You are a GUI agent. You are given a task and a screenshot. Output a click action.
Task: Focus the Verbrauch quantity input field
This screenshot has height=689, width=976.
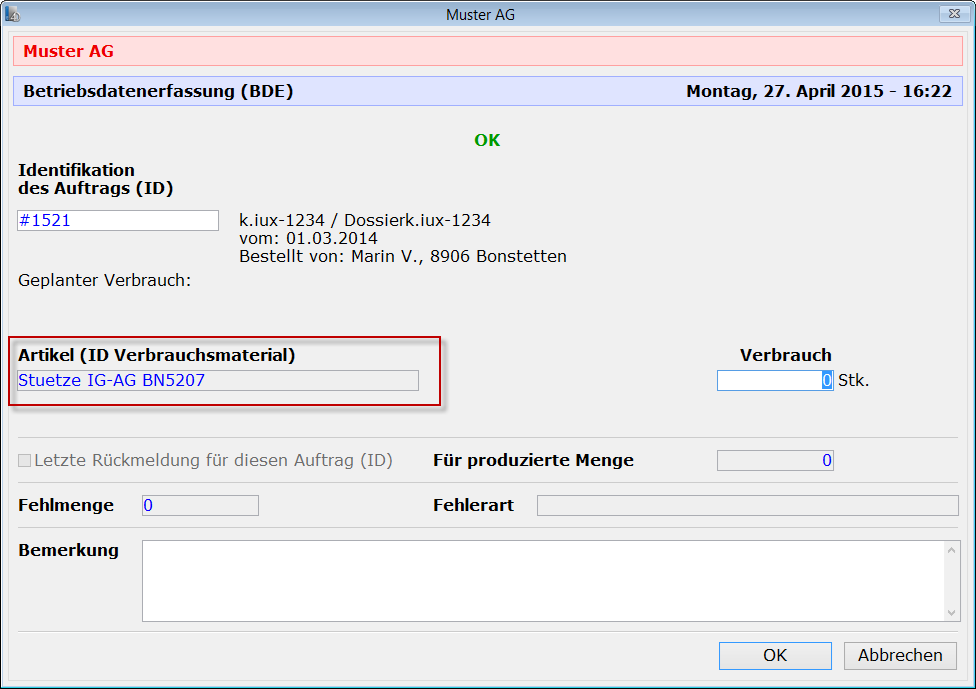(x=774, y=380)
